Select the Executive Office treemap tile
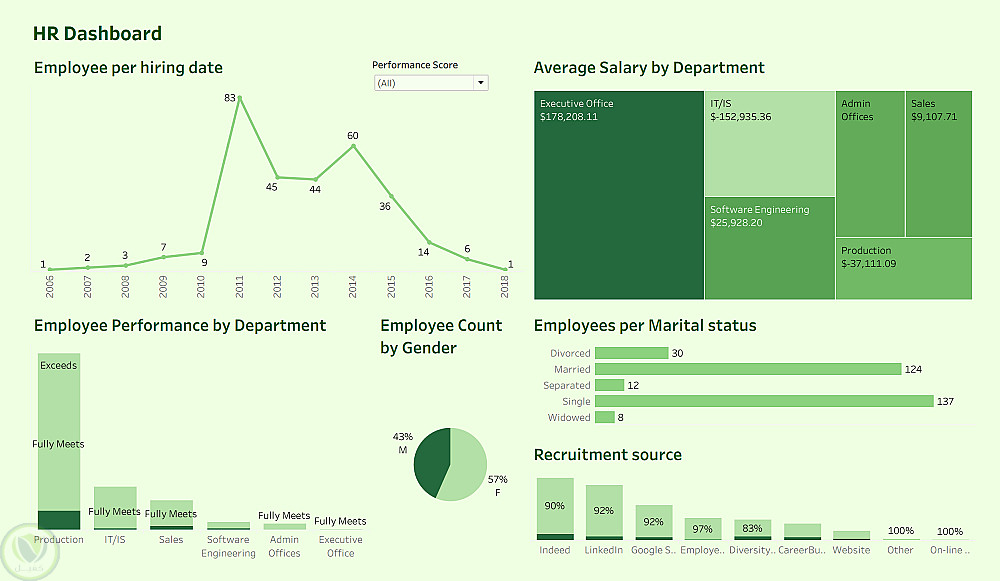Viewport: 1000px width, 581px height. [x=619, y=195]
